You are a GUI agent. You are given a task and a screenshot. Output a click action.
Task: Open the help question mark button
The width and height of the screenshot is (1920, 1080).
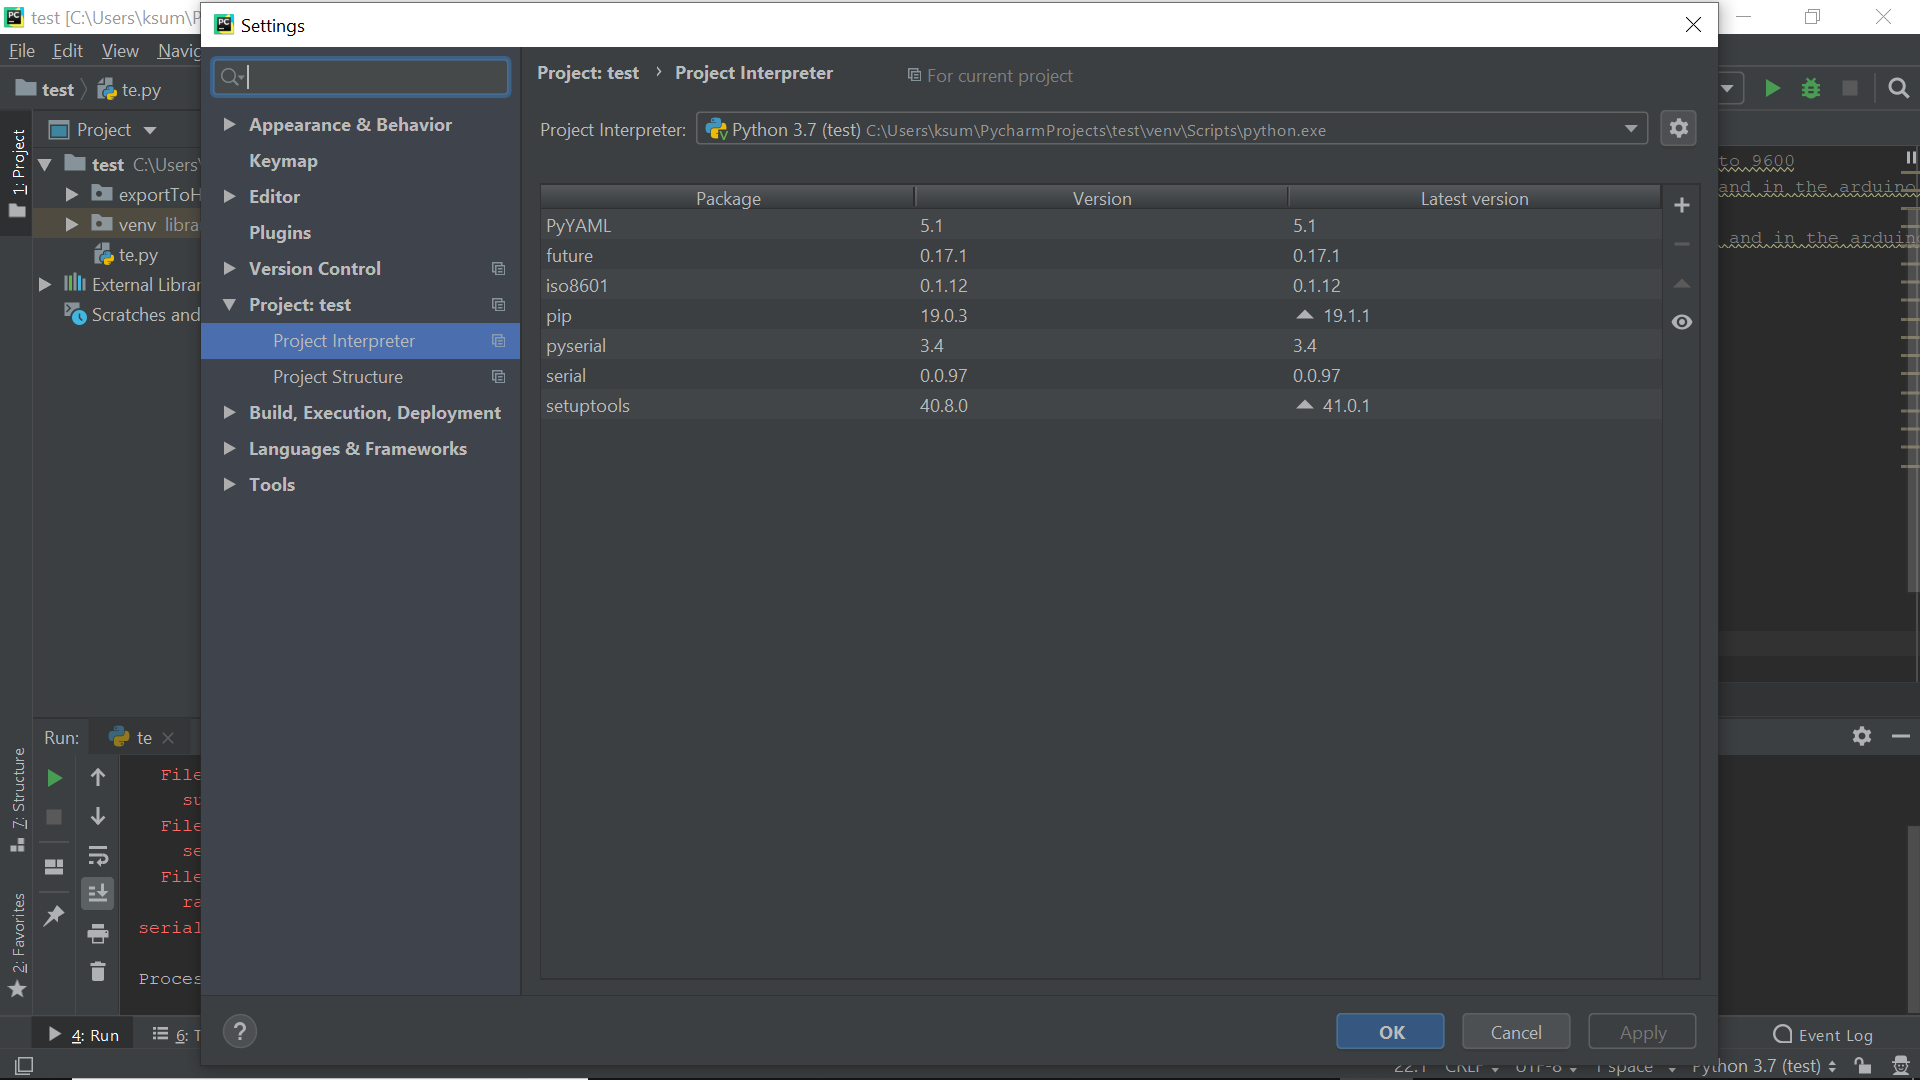point(240,1032)
